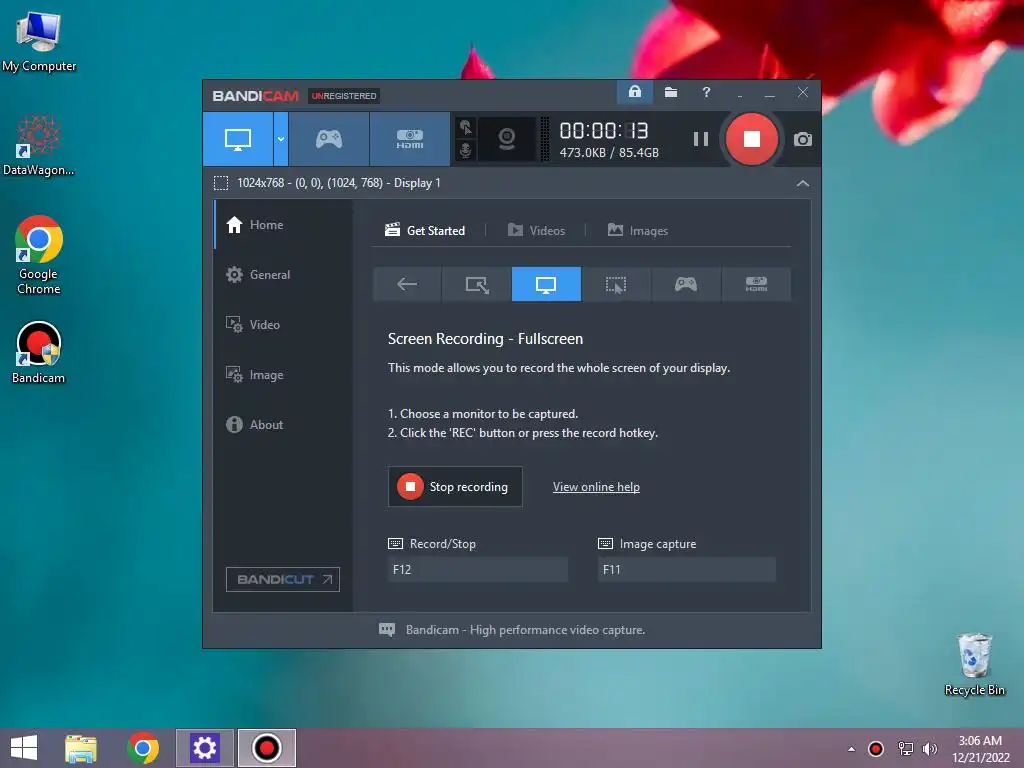The image size is (1024, 768).
Task: Switch to Images tab
Action: tap(637, 231)
